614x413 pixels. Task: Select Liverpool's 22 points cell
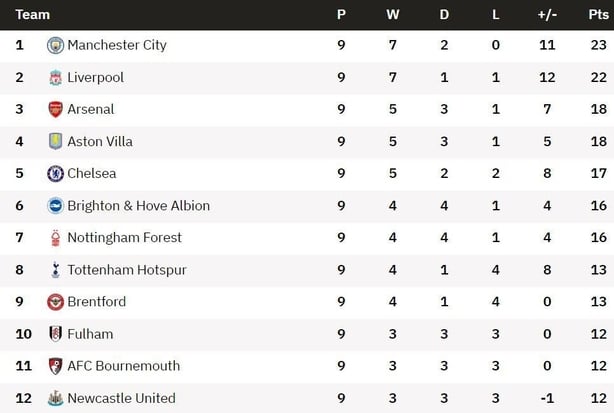(x=598, y=78)
